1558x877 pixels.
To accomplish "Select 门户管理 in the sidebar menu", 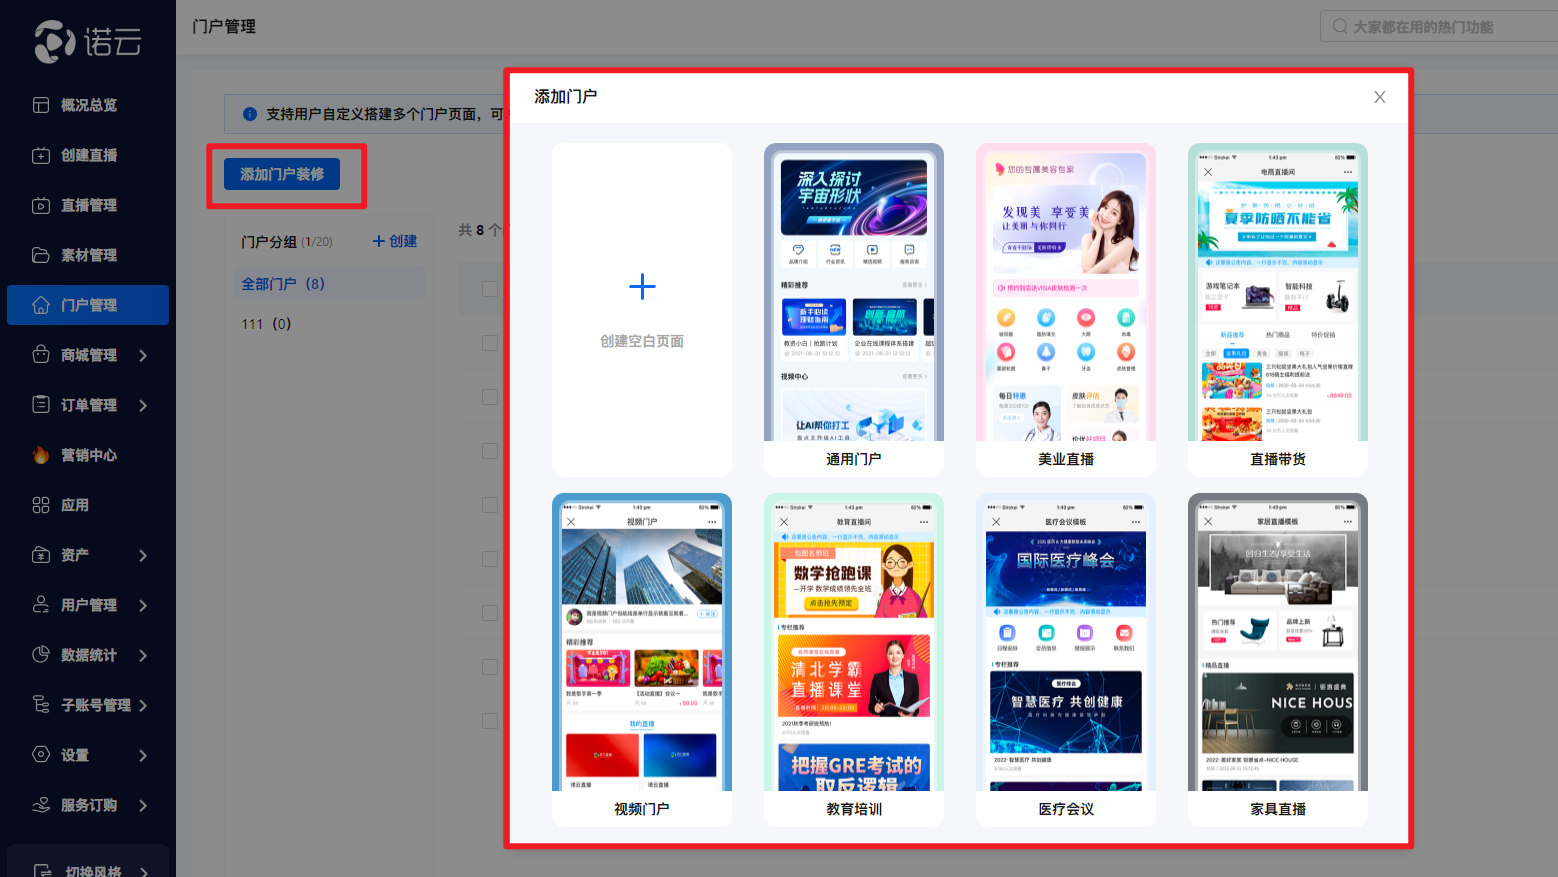I will coord(88,305).
